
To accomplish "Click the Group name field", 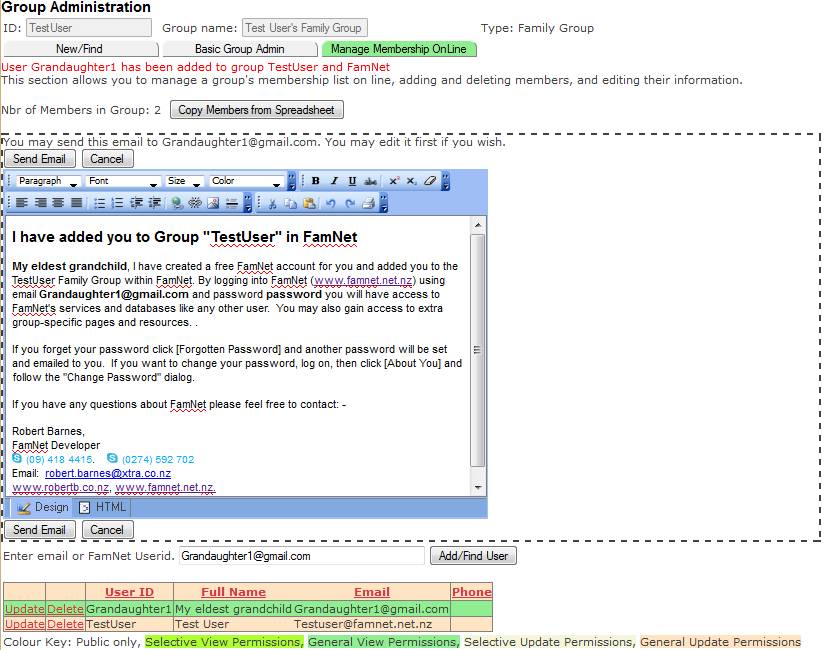I will pos(305,28).
